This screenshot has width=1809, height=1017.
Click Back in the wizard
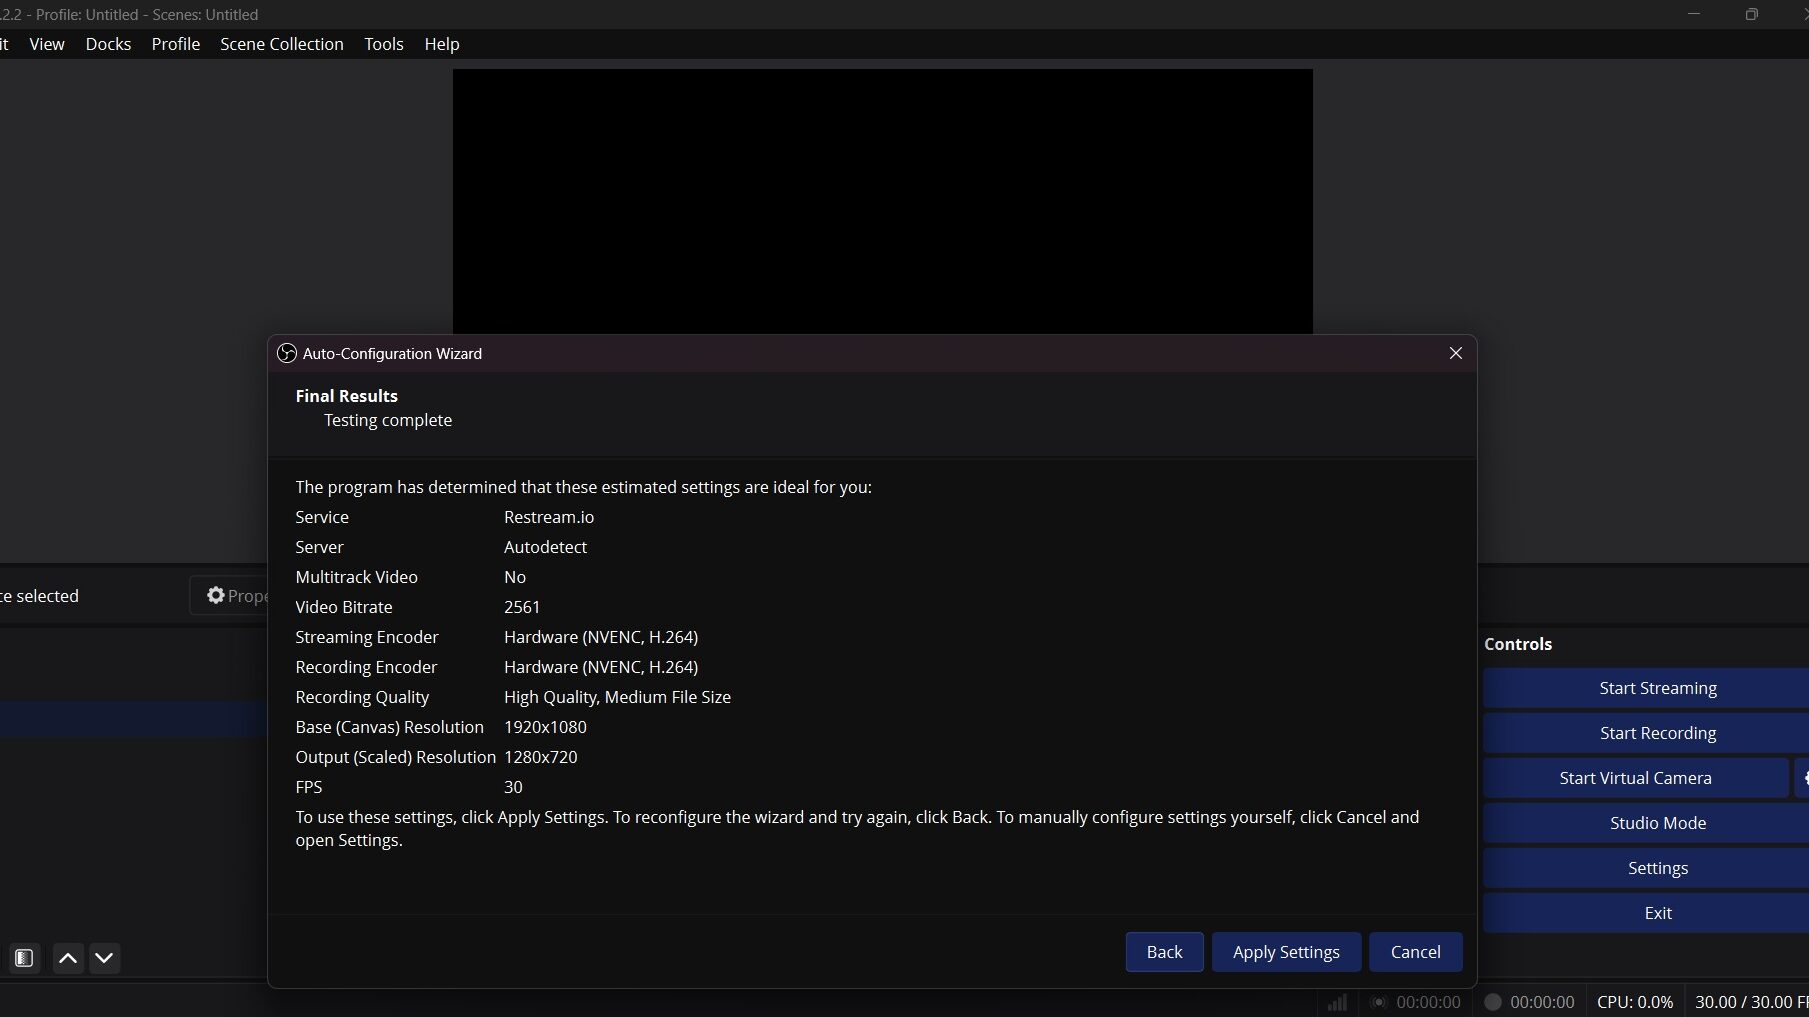coord(1164,952)
